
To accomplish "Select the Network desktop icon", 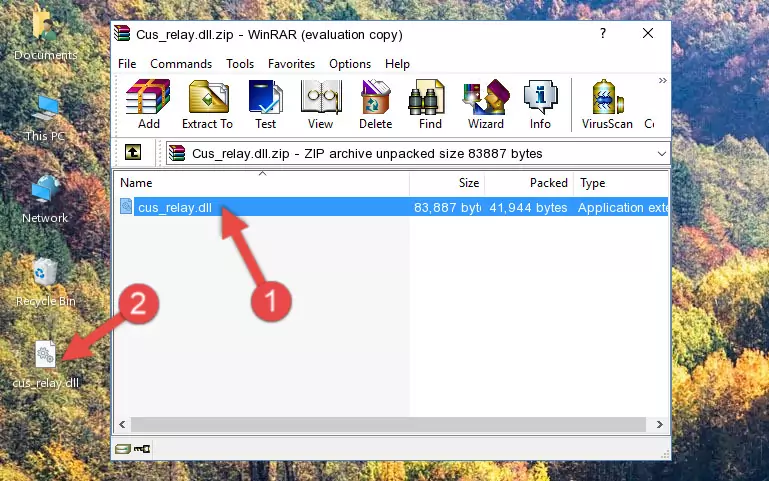I will point(45,199).
